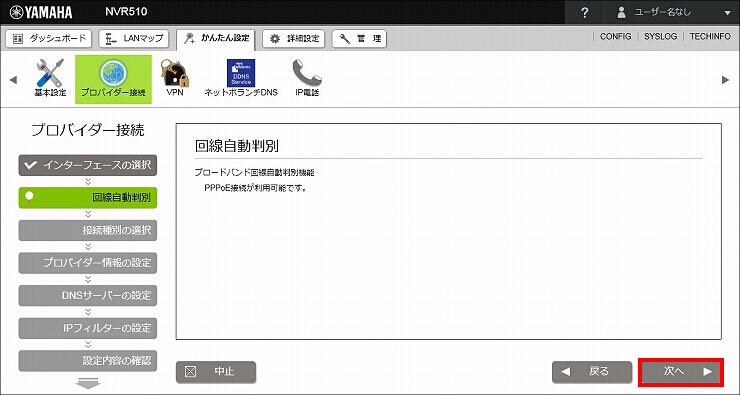The width and height of the screenshot is (740, 395).
Task: Click the 戻る back button
Action: [592, 372]
